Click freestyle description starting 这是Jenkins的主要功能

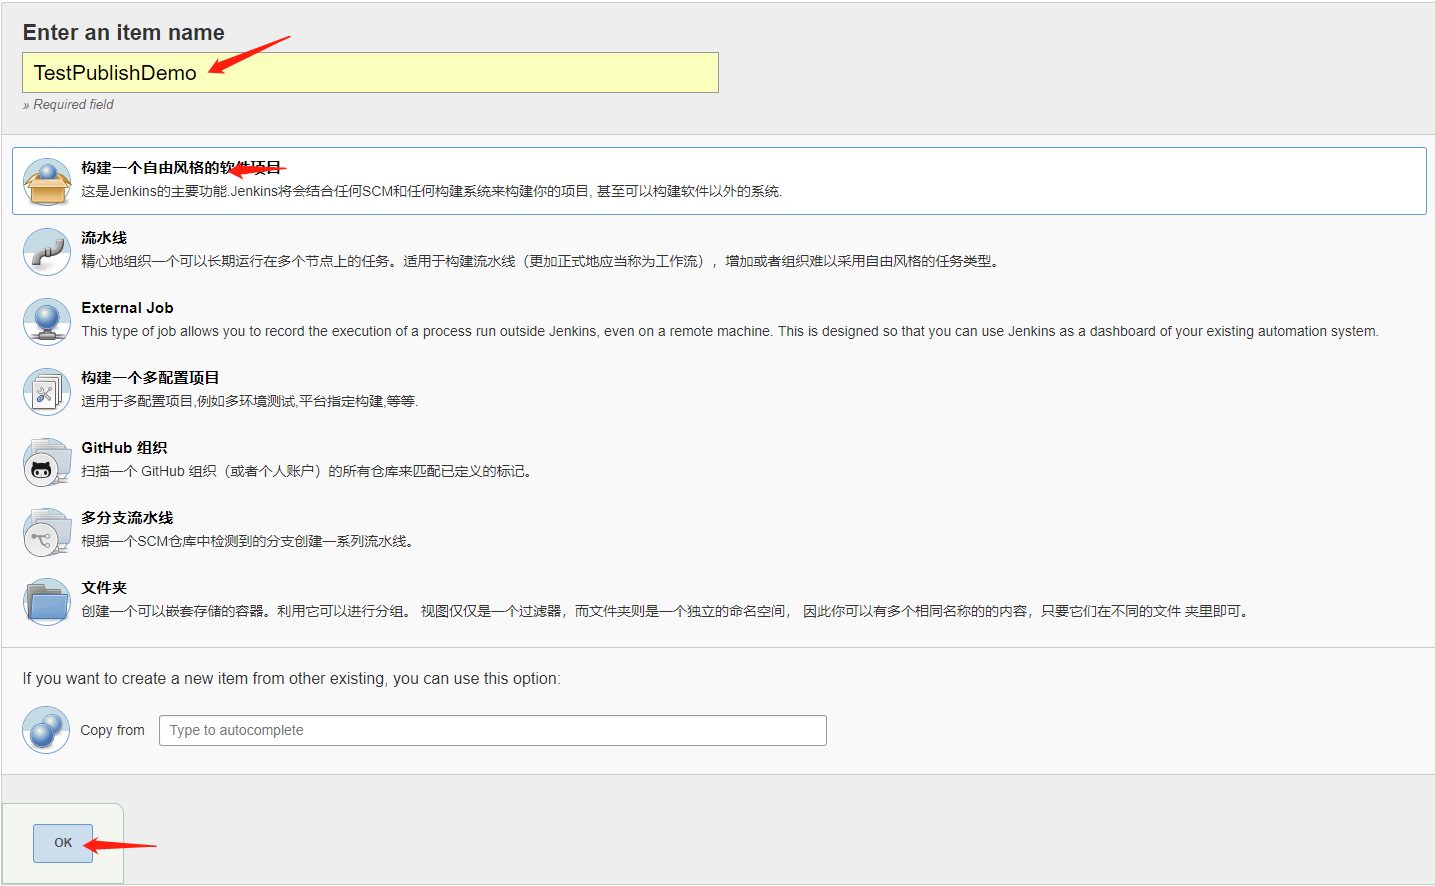tap(431, 191)
